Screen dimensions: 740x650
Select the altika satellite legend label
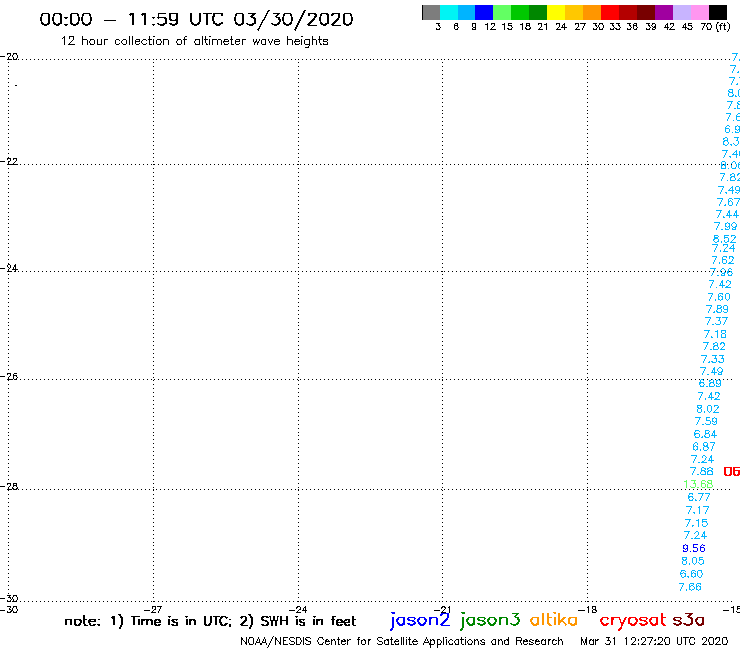tap(554, 620)
